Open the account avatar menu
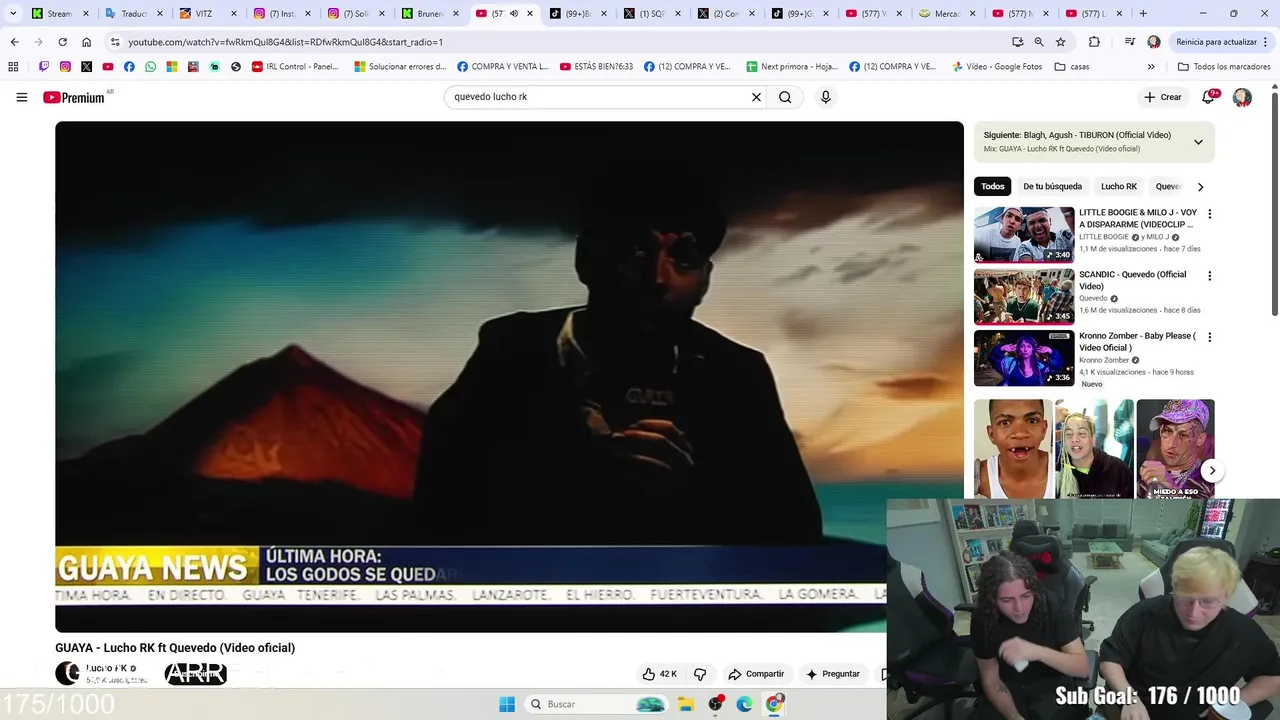The width and height of the screenshot is (1280, 720). (x=1242, y=97)
